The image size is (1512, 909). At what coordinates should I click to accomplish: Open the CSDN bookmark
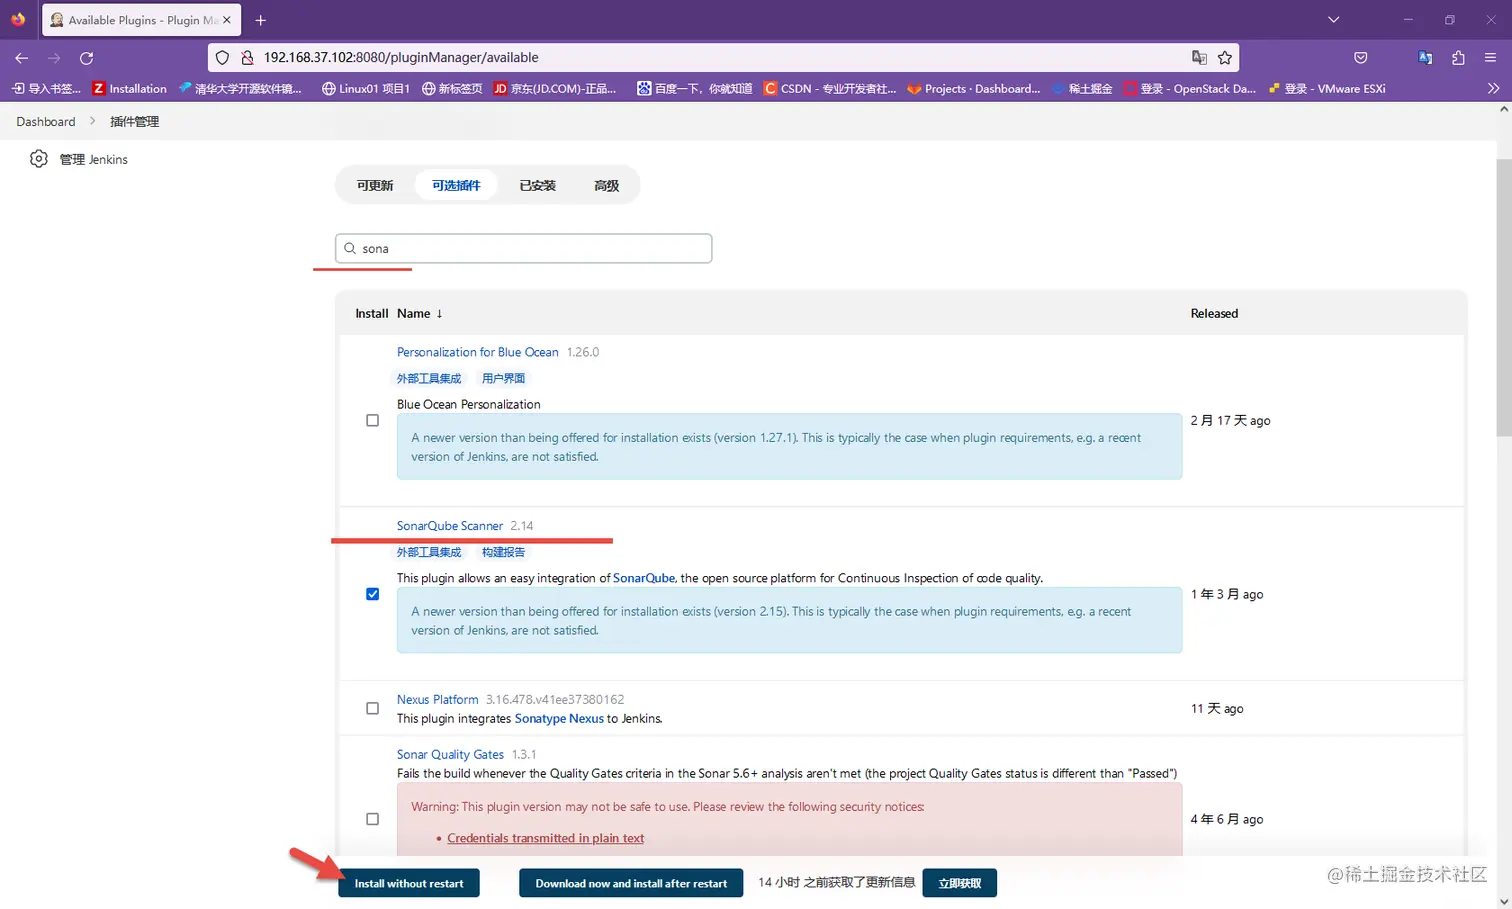tap(830, 88)
